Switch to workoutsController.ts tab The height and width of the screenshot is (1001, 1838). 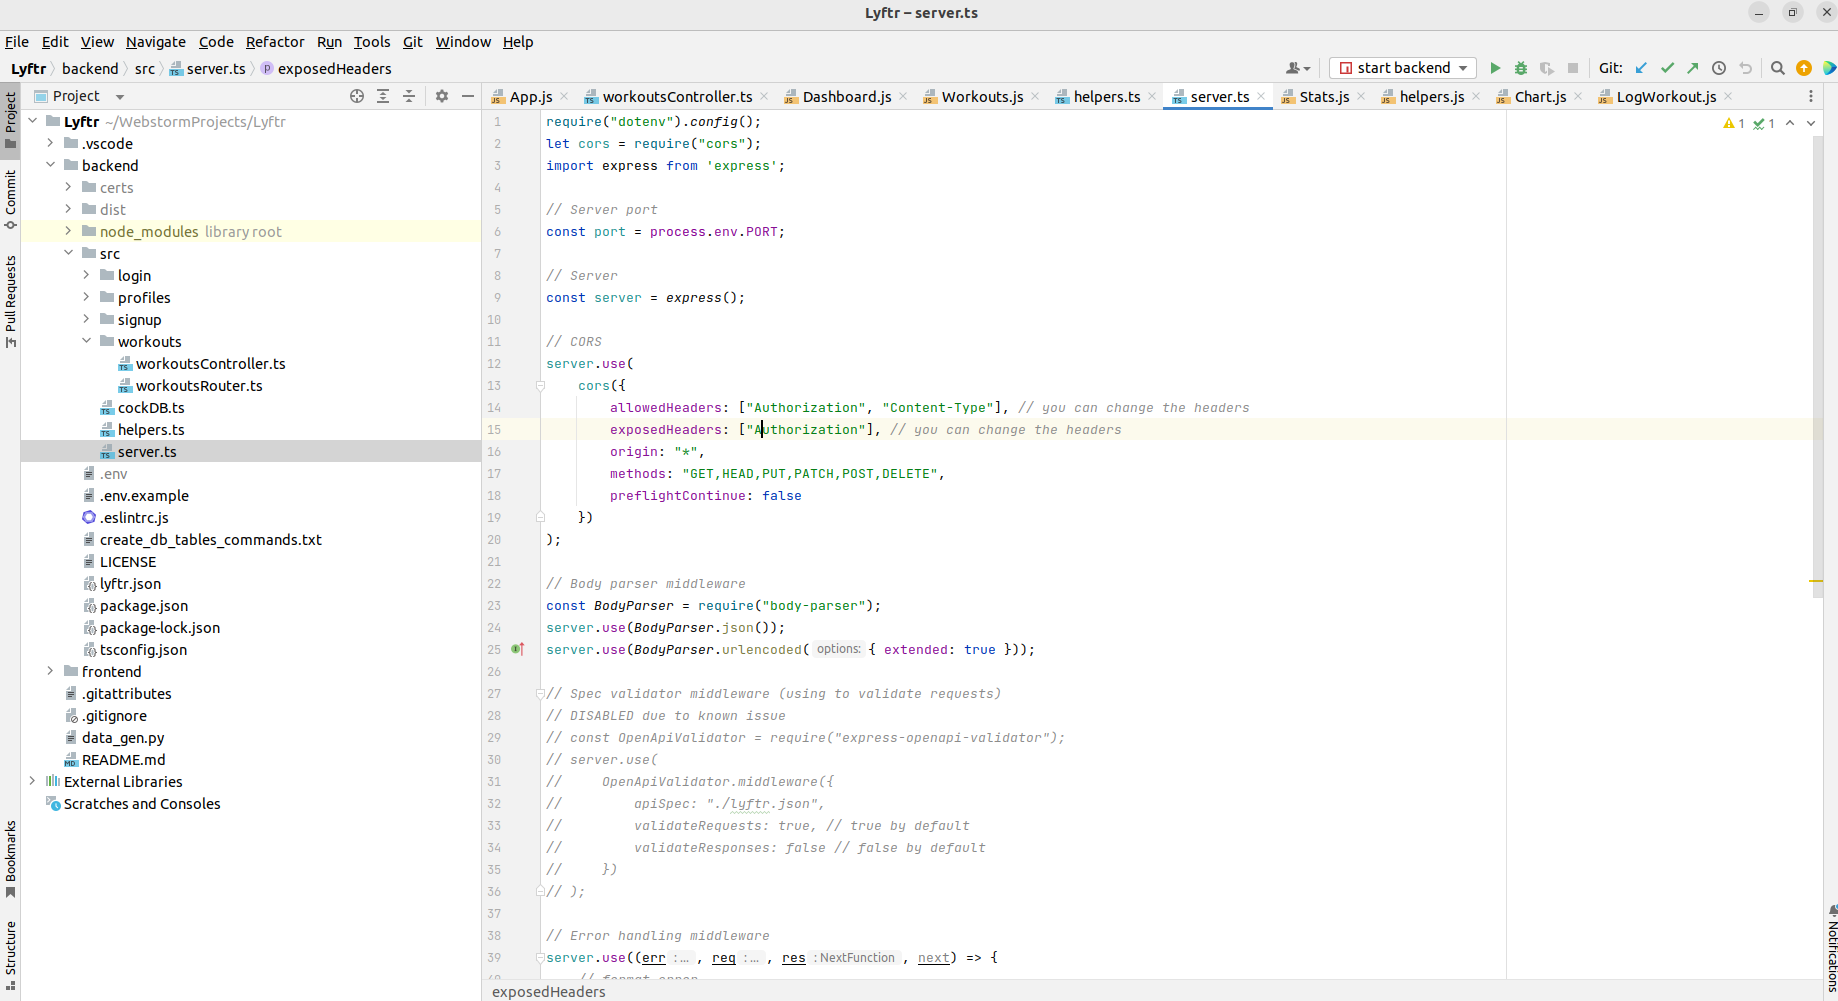pyautogui.click(x=677, y=97)
